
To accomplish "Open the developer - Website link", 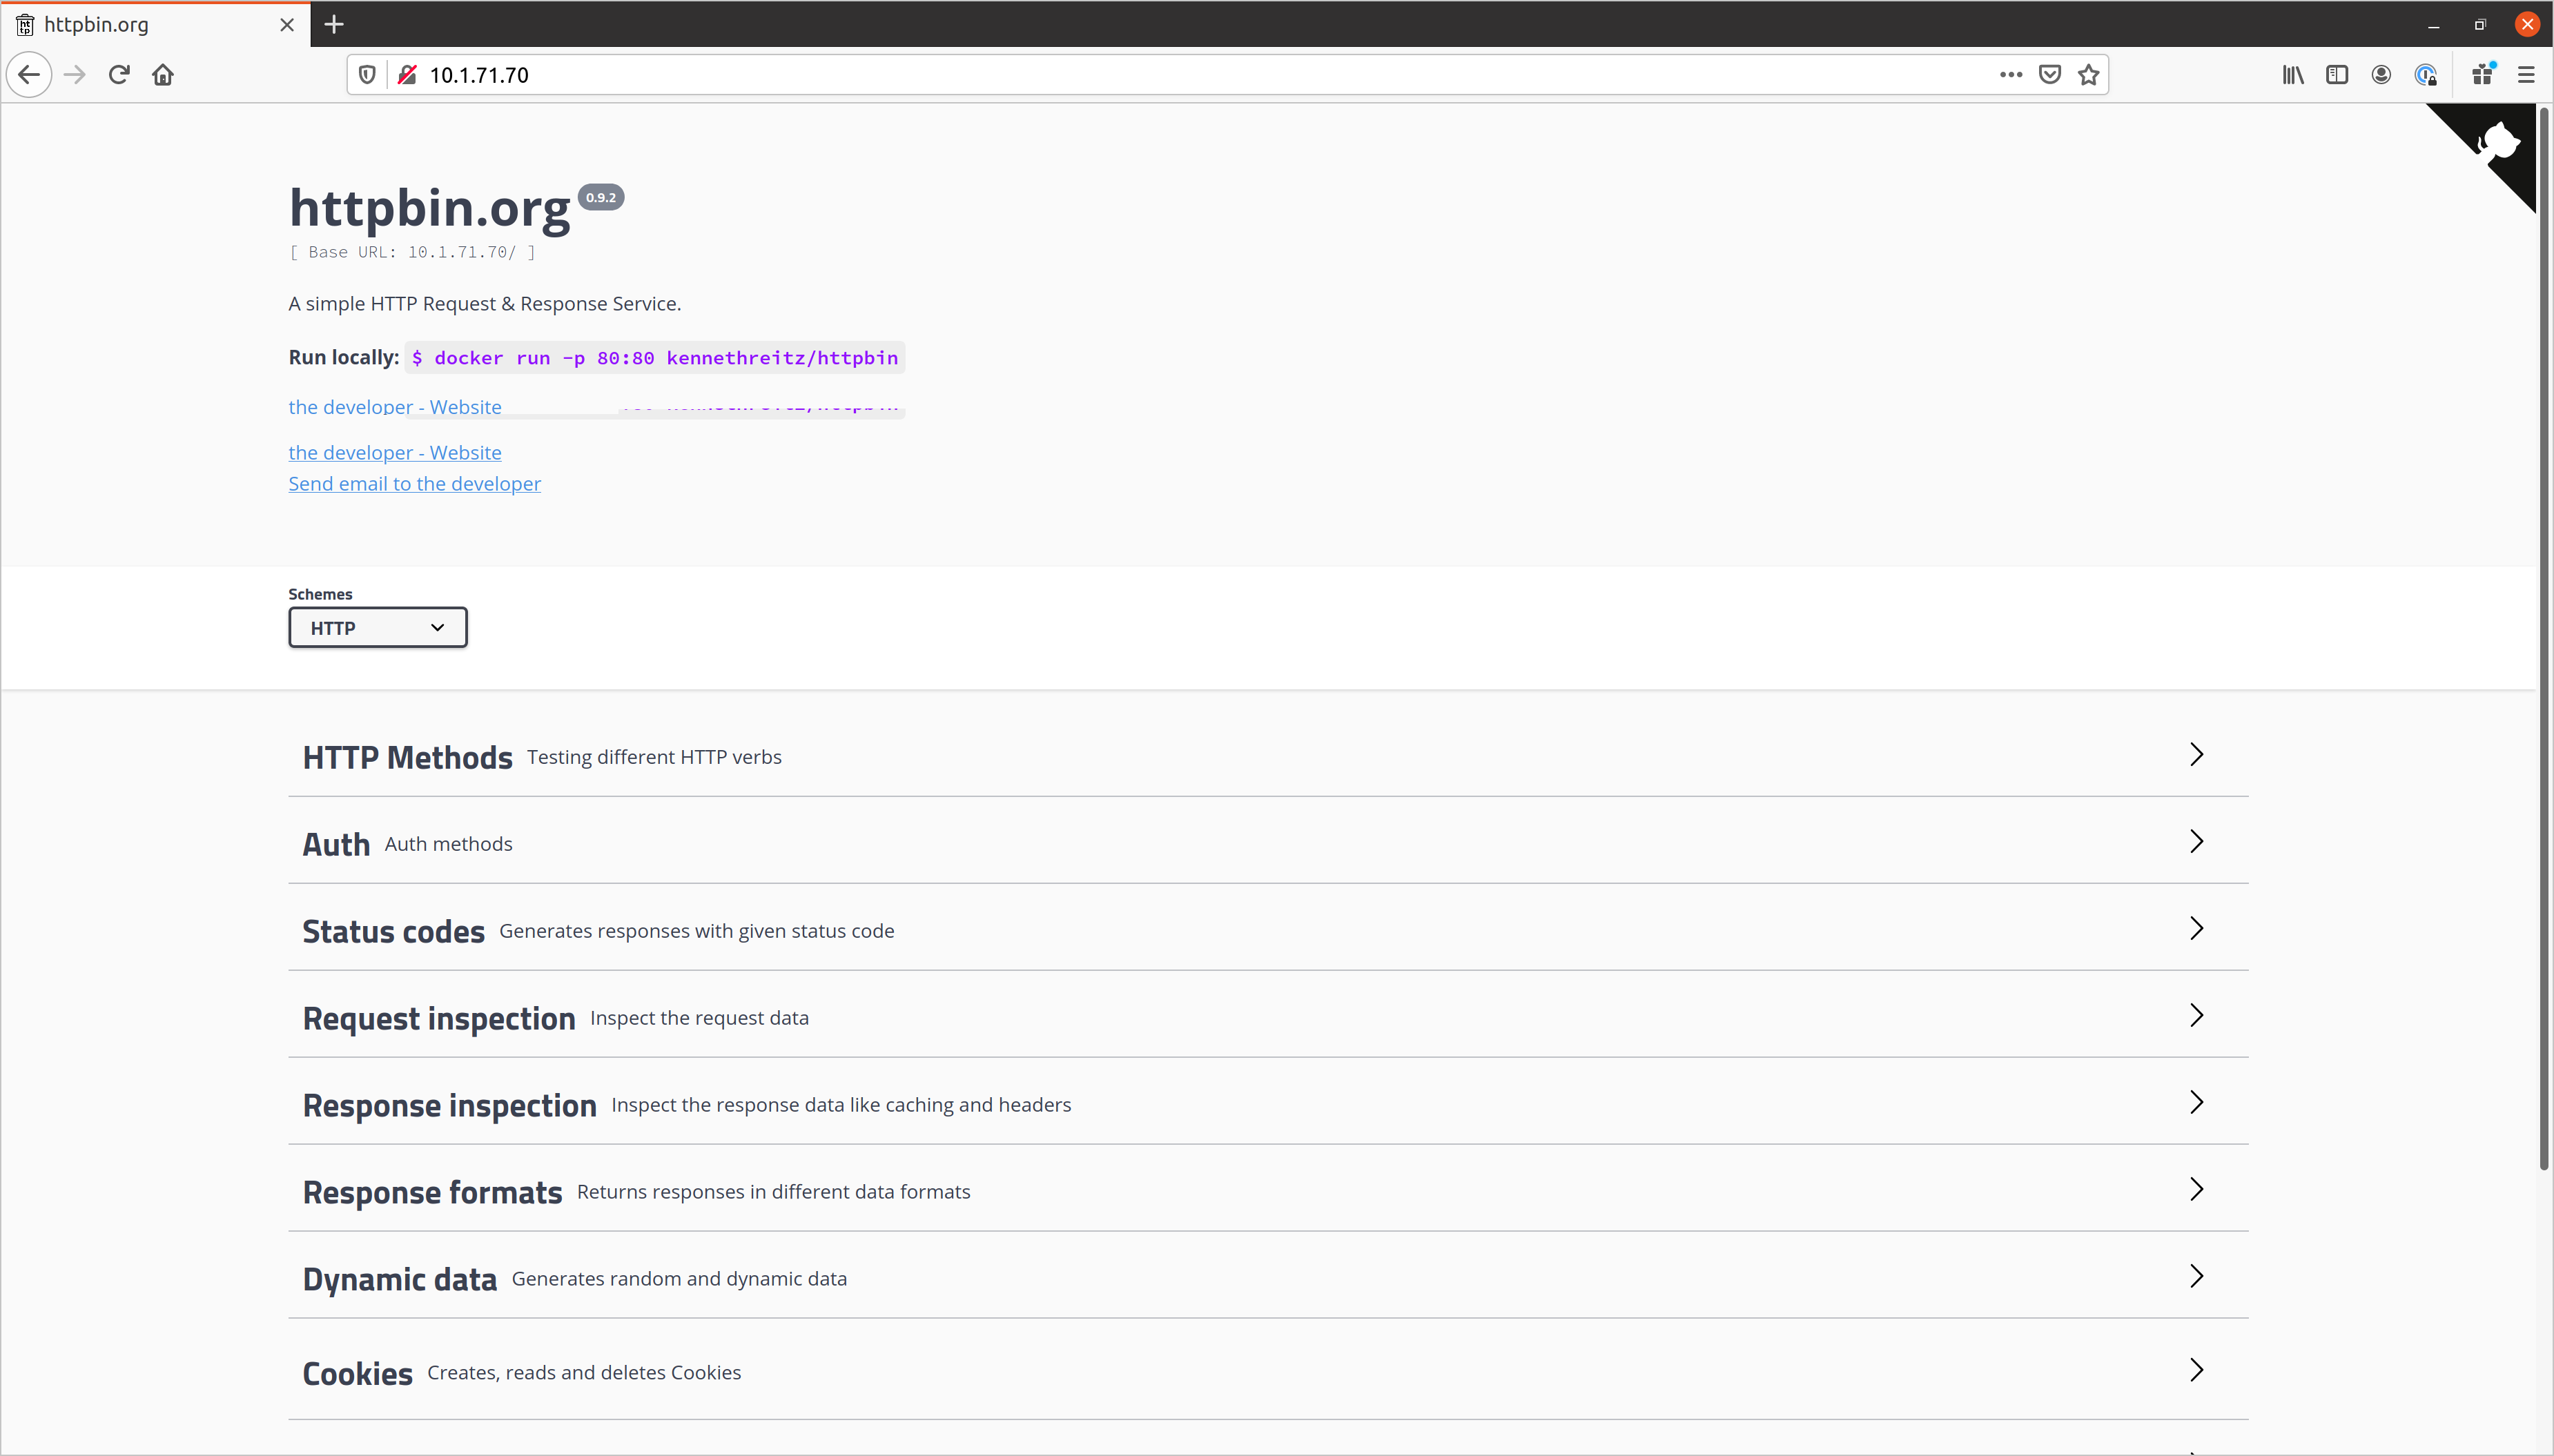I will click(394, 453).
